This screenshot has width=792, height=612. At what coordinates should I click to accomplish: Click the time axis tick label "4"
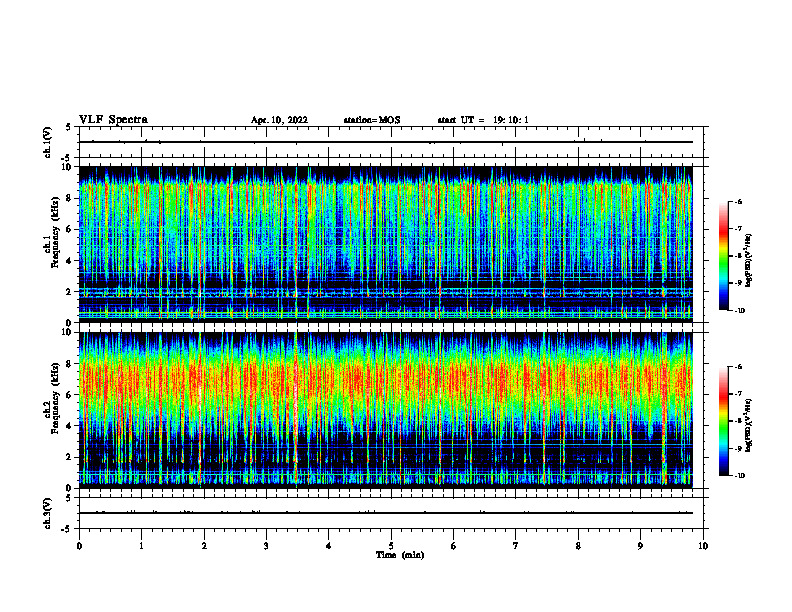(329, 546)
